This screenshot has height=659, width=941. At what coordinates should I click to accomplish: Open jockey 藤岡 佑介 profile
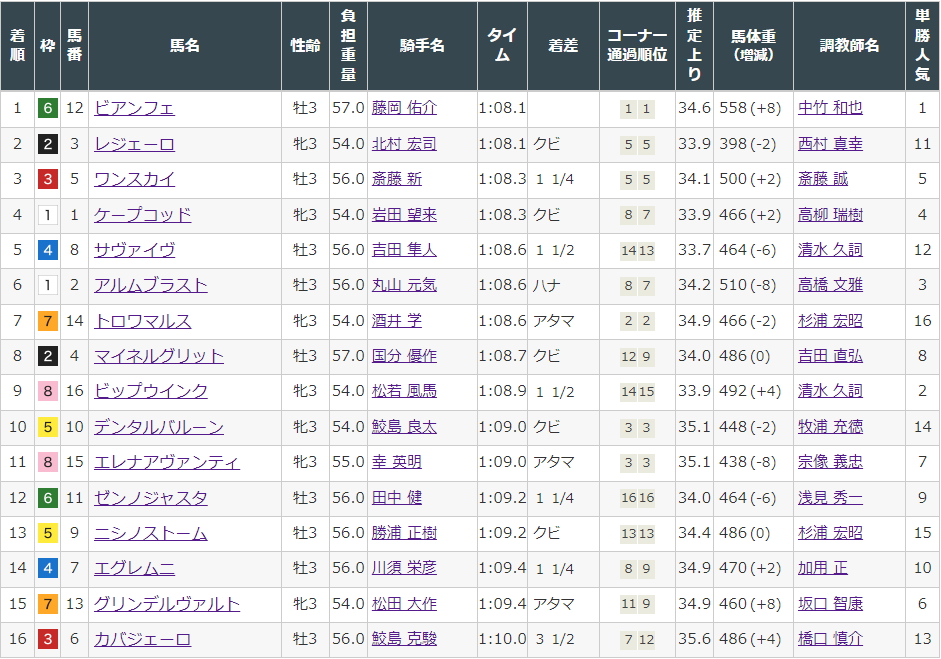click(x=404, y=108)
